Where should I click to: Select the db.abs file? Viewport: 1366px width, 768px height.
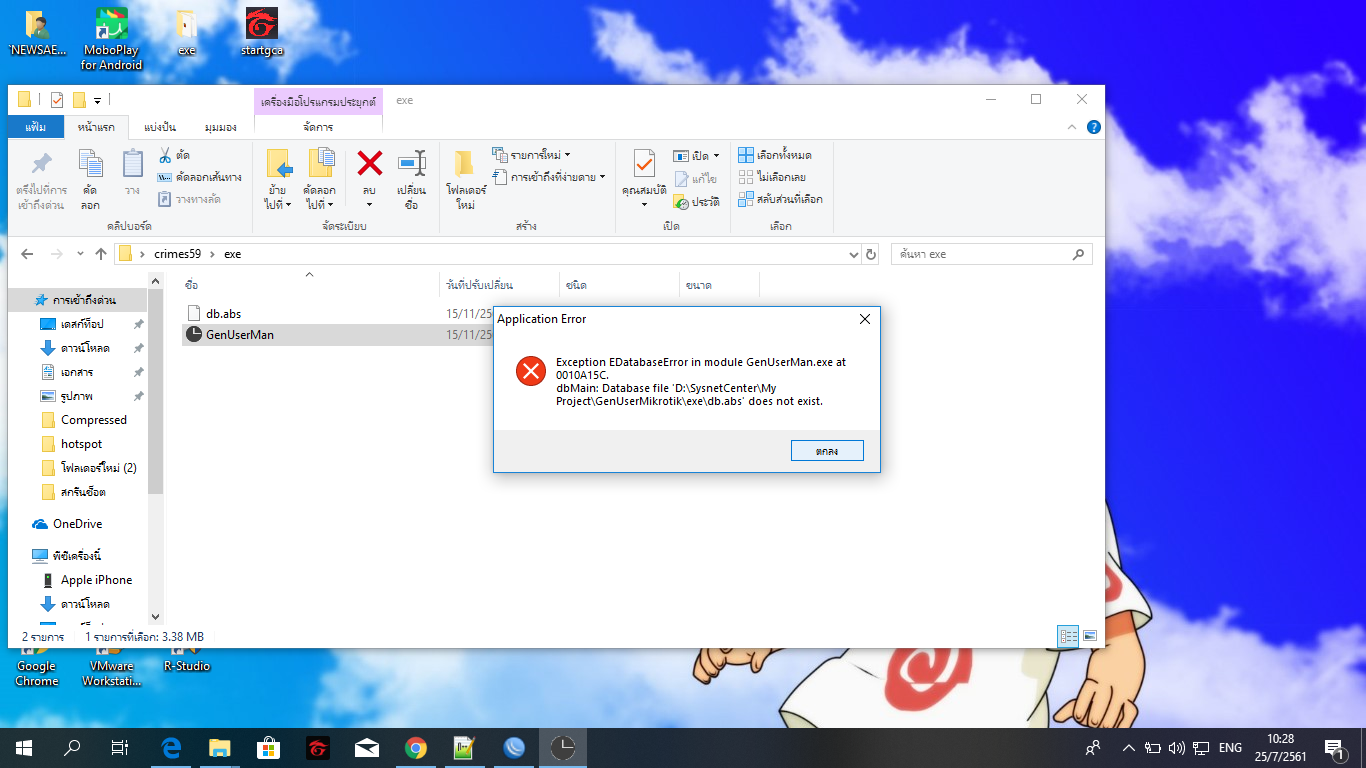pyautogui.click(x=223, y=313)
